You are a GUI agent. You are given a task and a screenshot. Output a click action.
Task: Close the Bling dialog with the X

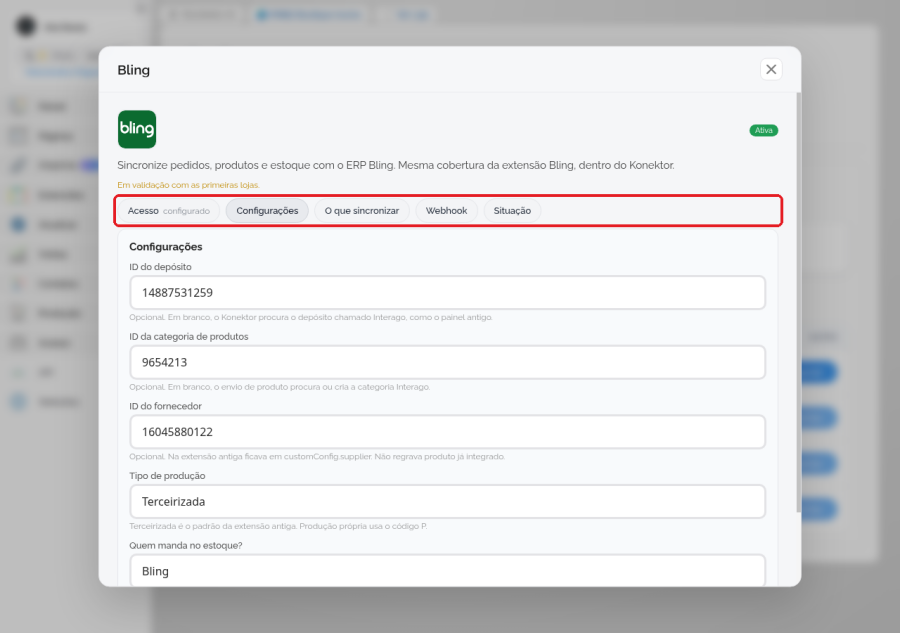coord(771,69)
